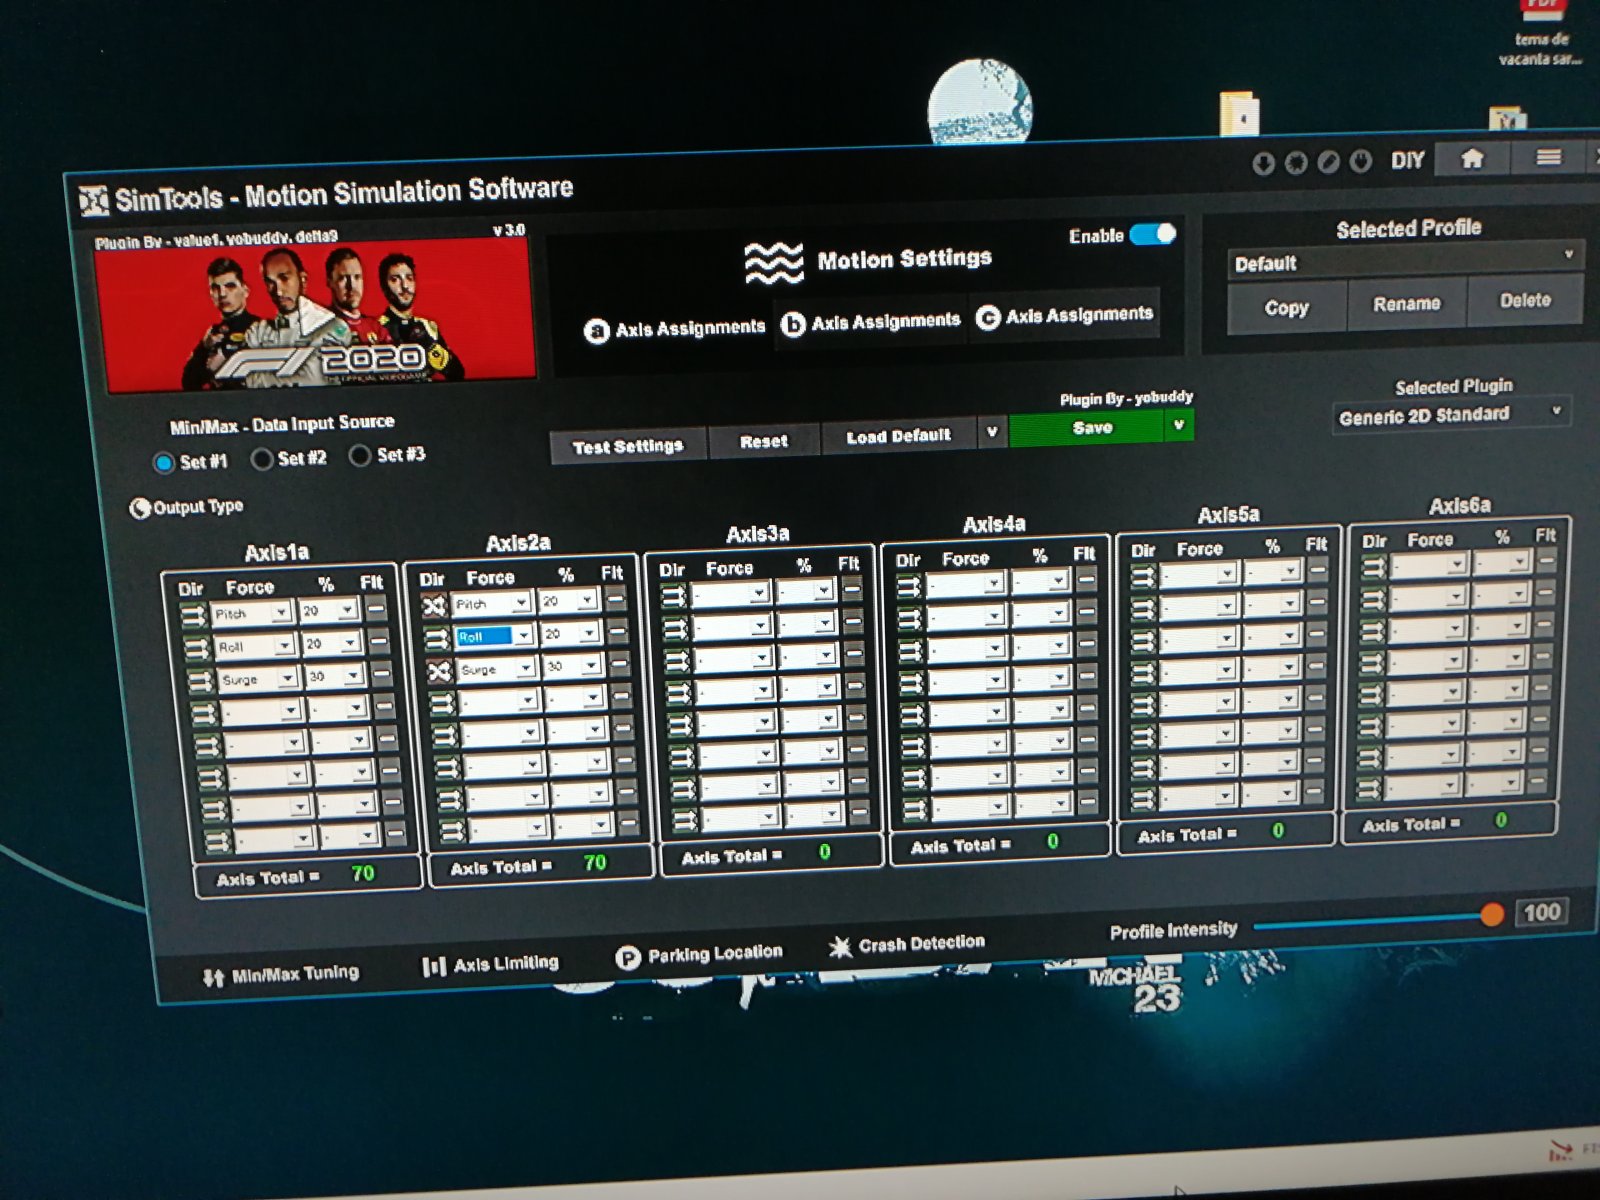The height and width of the screenshot is (1200, 1600).
Task: Open Axis2a Surge force dropdown
Action: (498, 667)
